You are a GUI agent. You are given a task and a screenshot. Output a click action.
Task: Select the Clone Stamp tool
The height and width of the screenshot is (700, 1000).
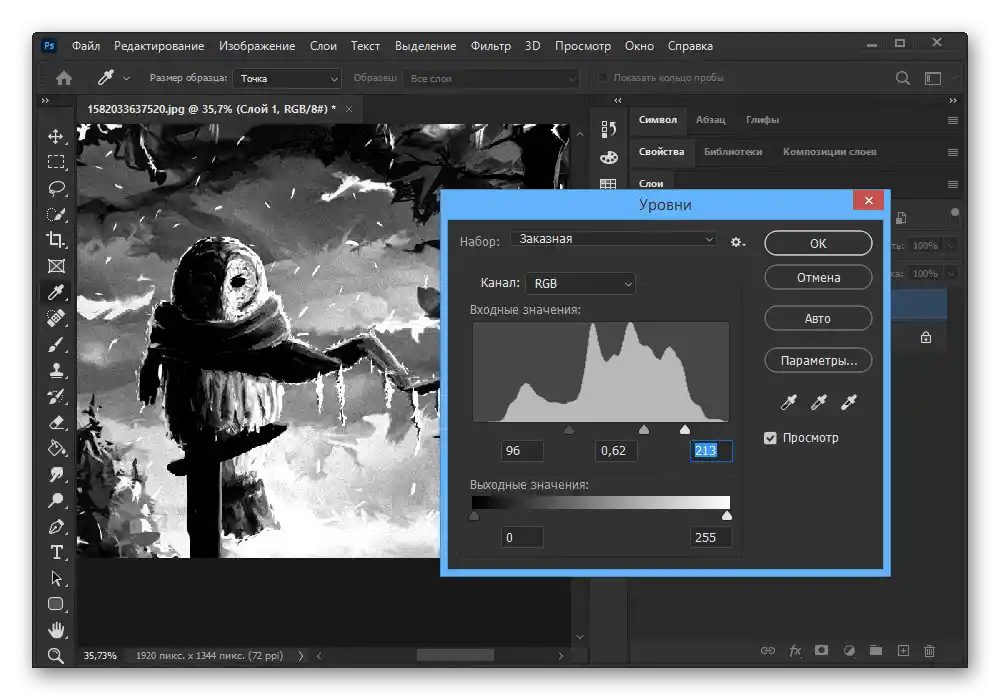point(56,370)
